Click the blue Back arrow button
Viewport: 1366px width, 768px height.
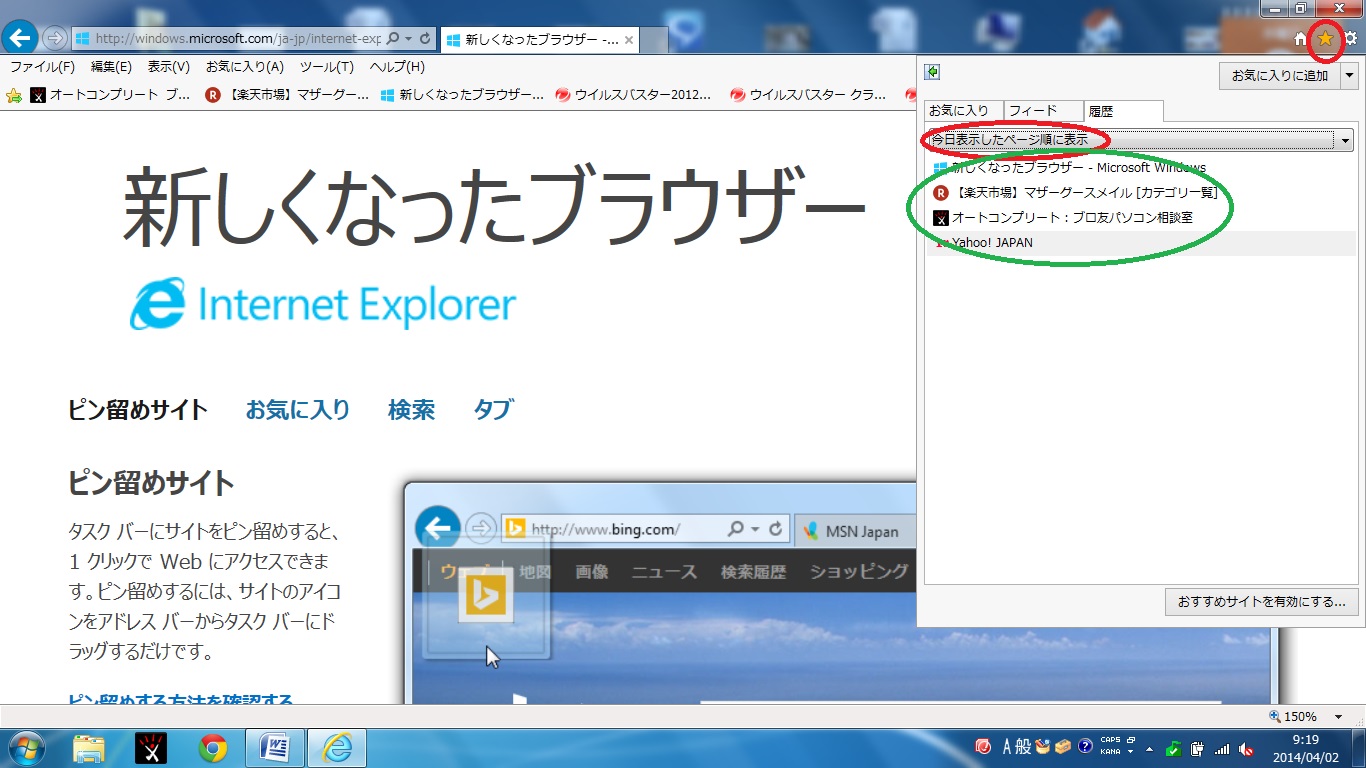[x=21, y=38]
